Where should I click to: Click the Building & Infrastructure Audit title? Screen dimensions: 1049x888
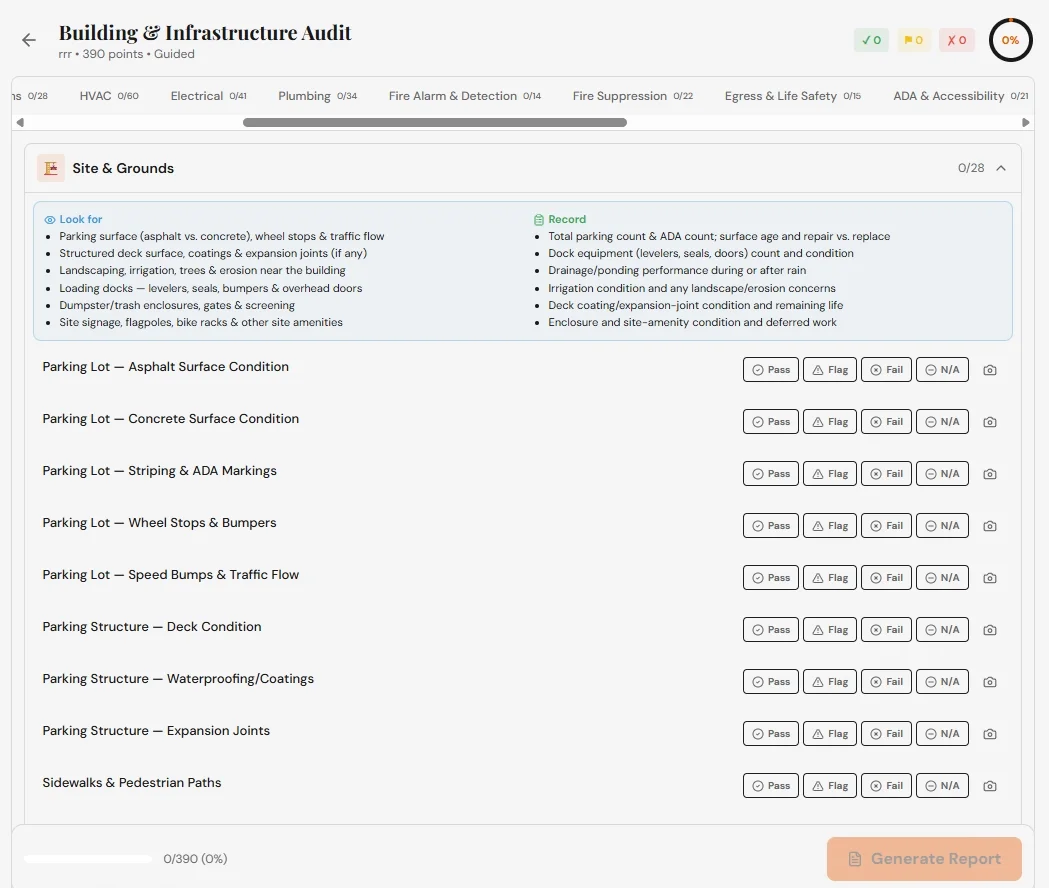click(x=205, y=33)
